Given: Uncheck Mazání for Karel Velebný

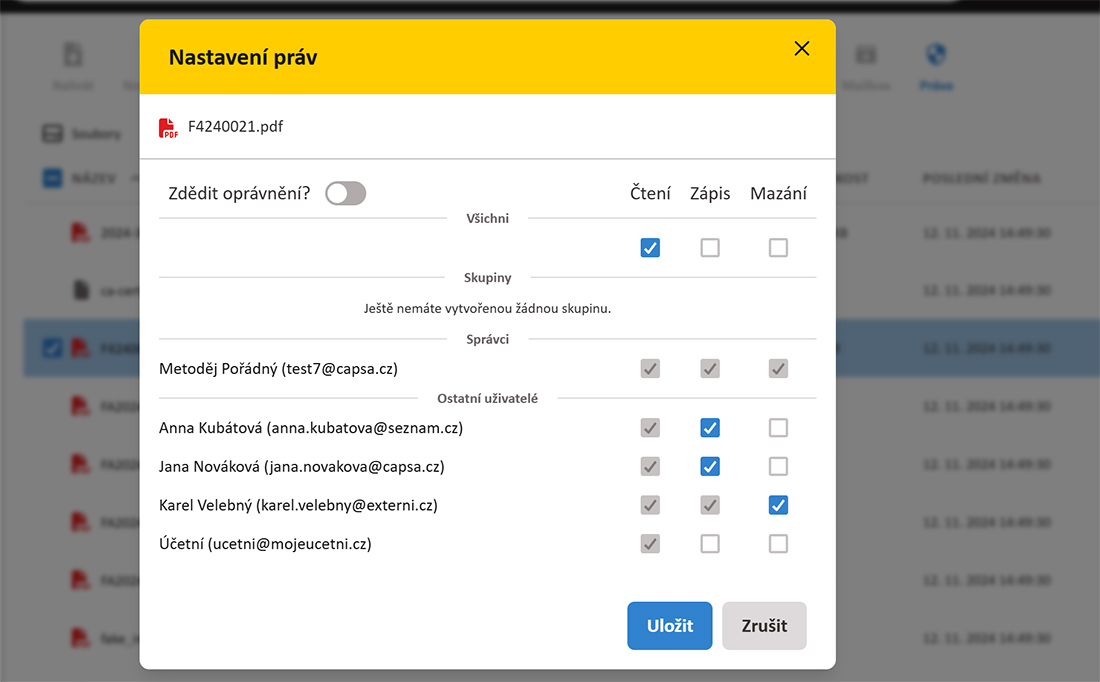Looking at the screenshot, I should (x=778, y=505).
